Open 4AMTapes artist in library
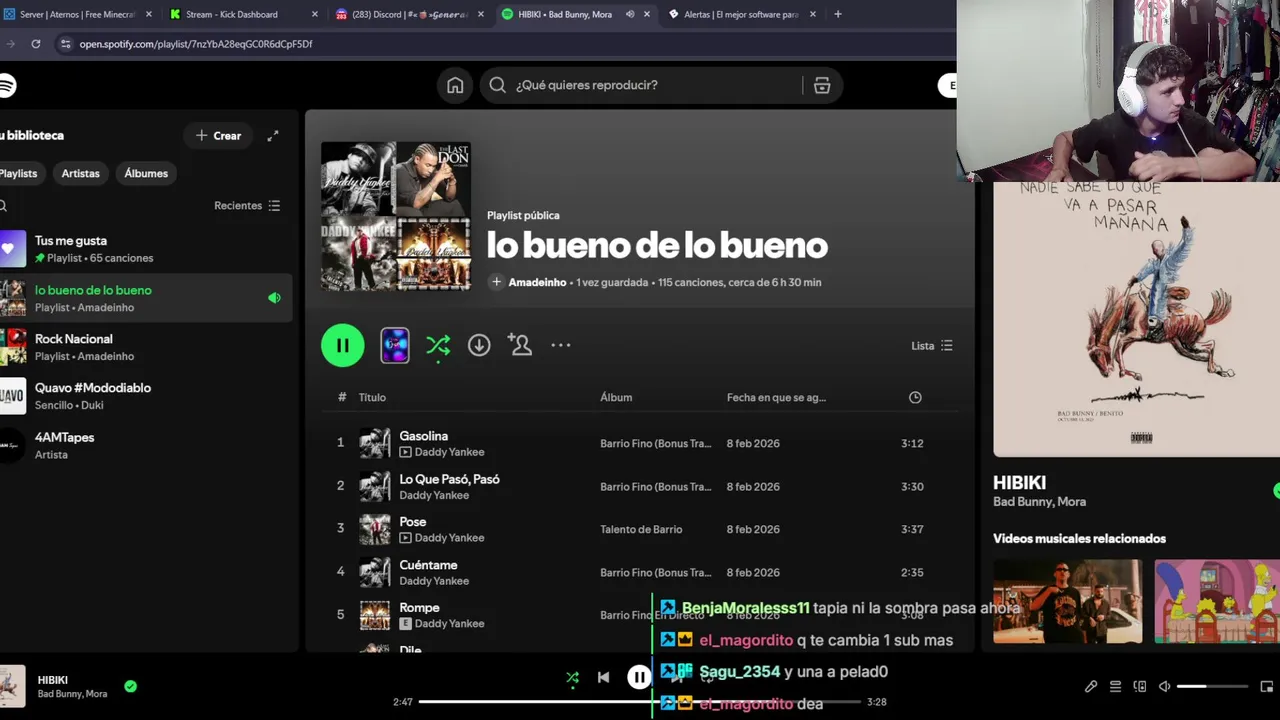This screenshot has width=1280, height=720. pyautogui.click(x=146, y=445)
